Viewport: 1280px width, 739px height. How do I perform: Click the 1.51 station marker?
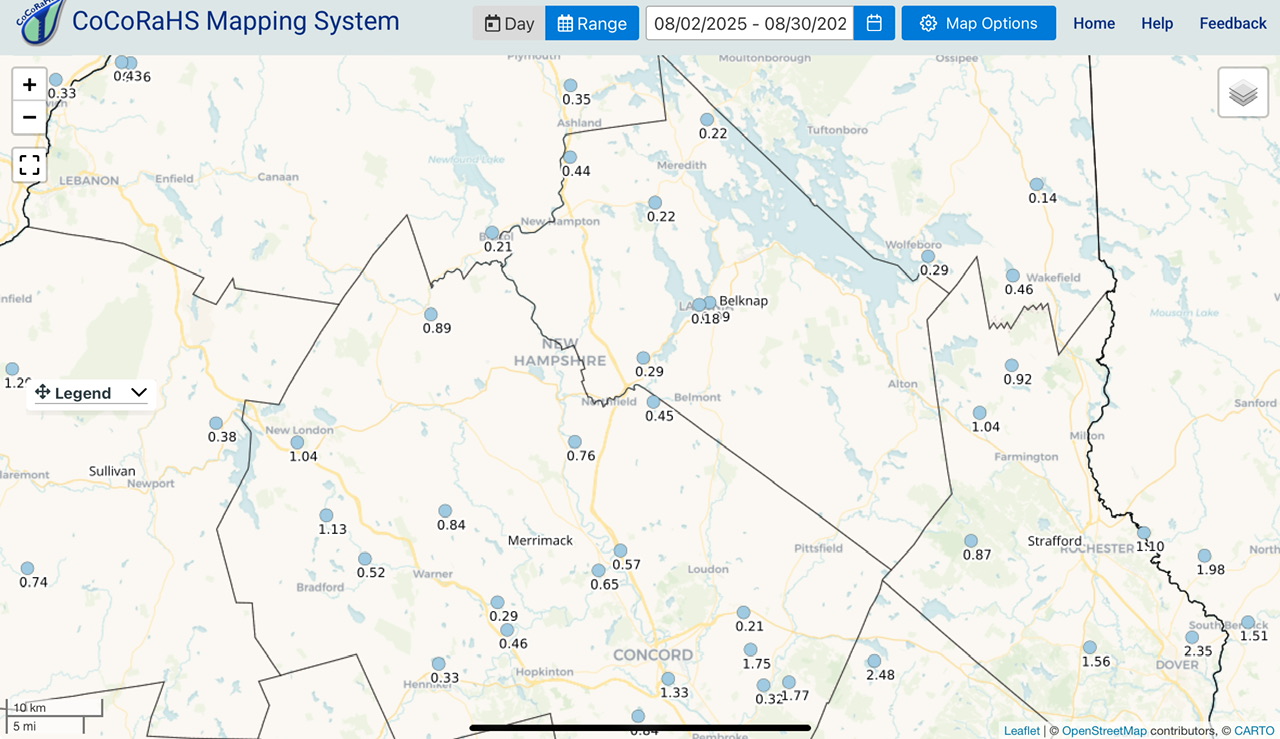[x=1248, y=622]
